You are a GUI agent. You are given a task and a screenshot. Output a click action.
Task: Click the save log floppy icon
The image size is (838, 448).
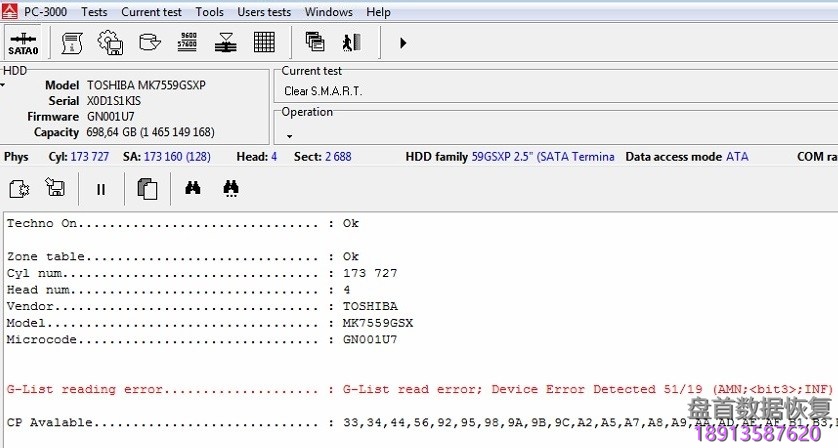point(56,188)
